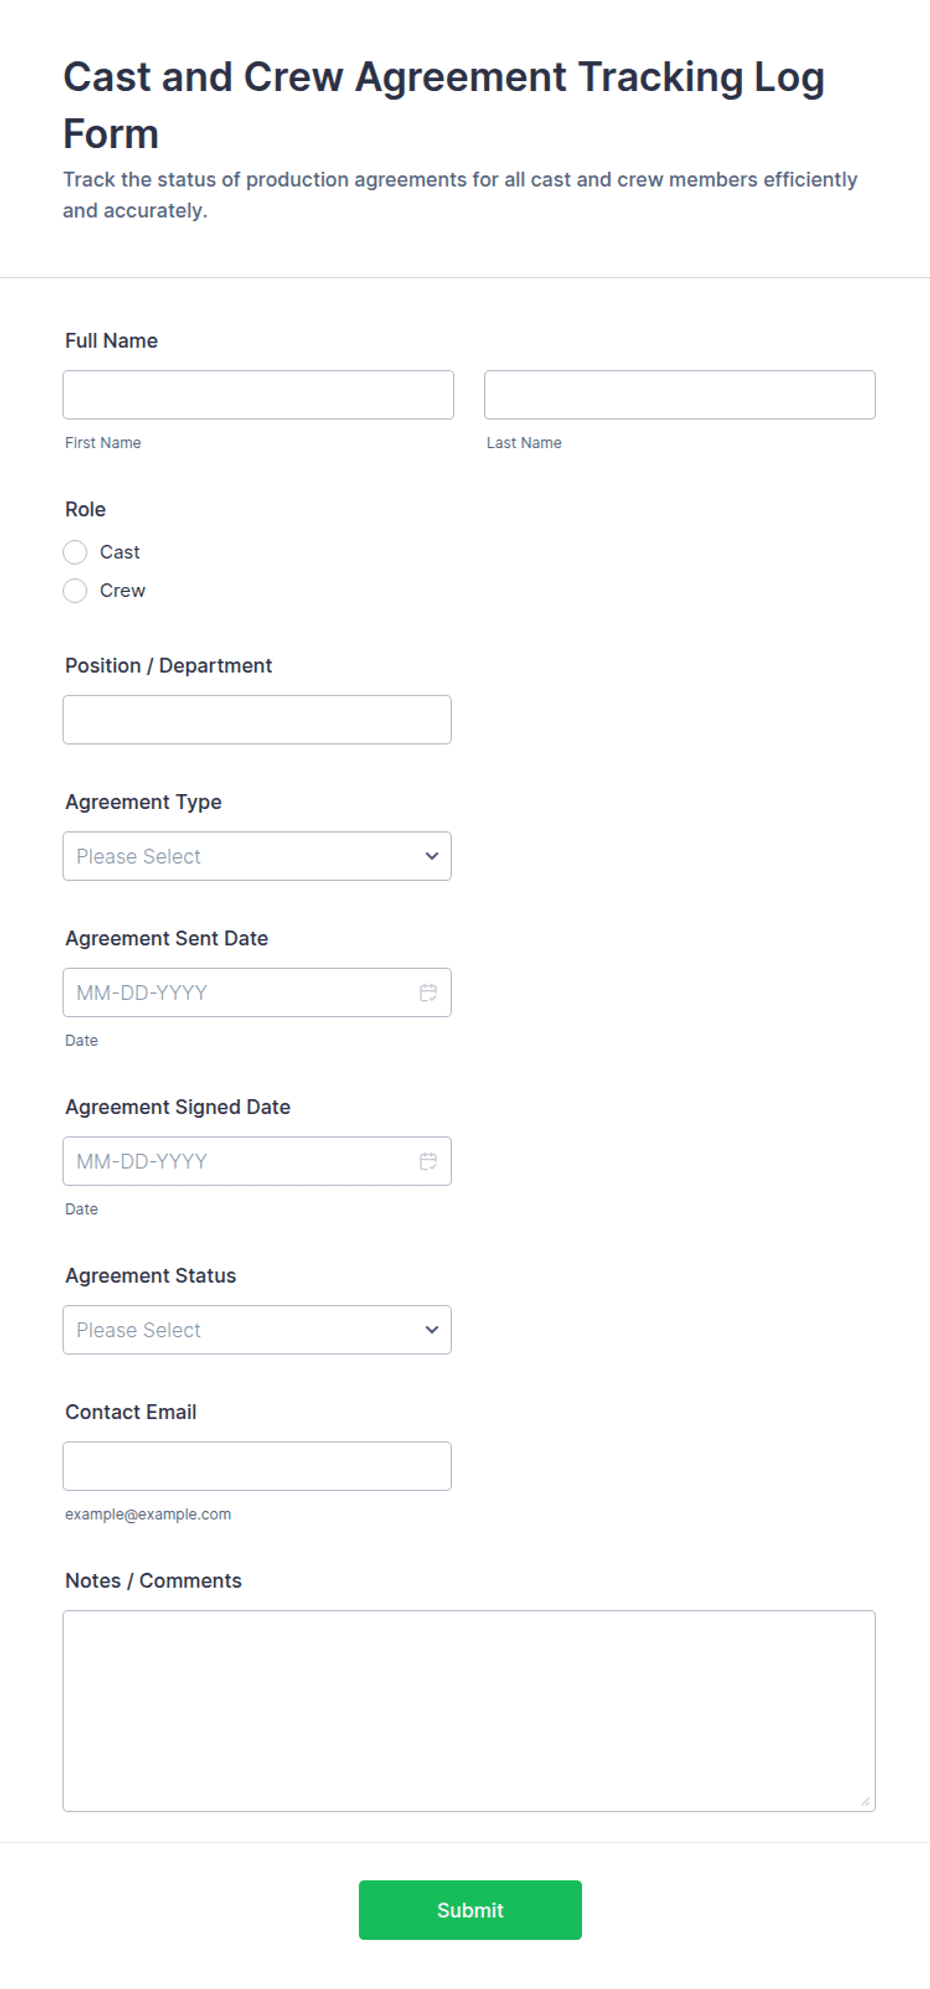The width and height of the screenshot is (930, 1989).
Task: Click the Agreement Status chevron arrow
Action: click(432, 1330)
